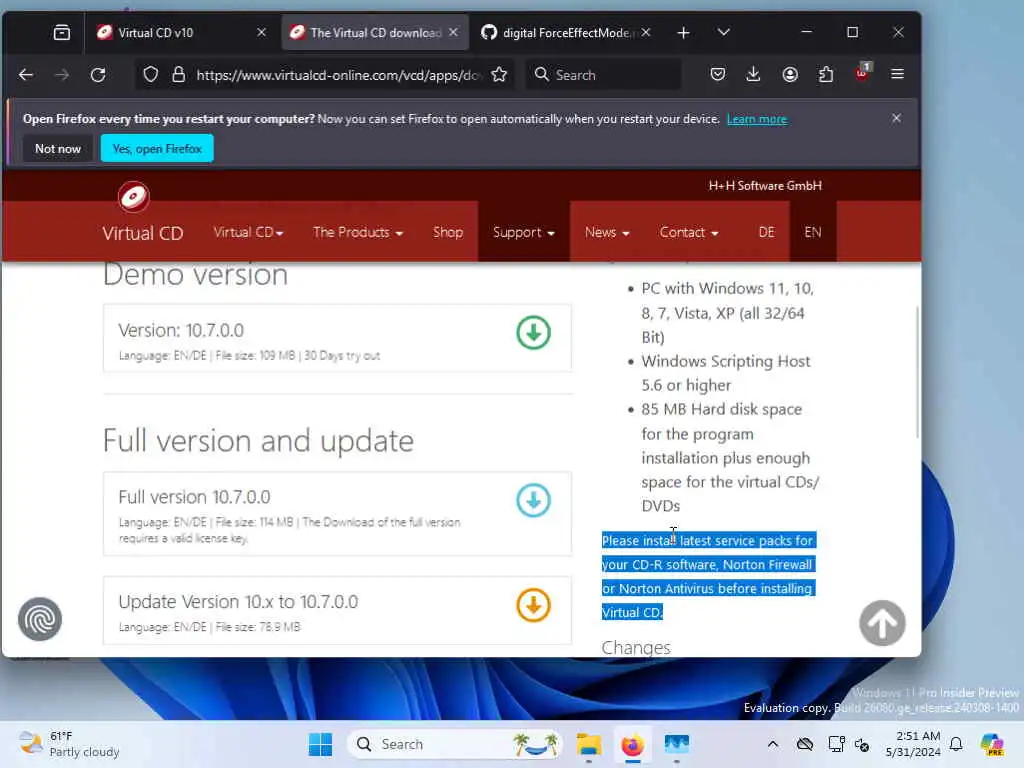Viewport: 1024px width, 768px height.
Task: Go back with the browser back arrow
Action: tap(26, 75)
